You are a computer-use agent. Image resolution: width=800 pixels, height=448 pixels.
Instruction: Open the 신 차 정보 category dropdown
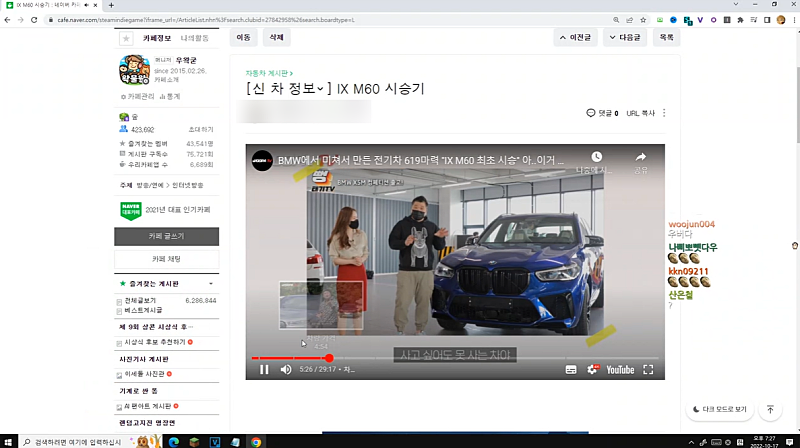pos(288,89)
